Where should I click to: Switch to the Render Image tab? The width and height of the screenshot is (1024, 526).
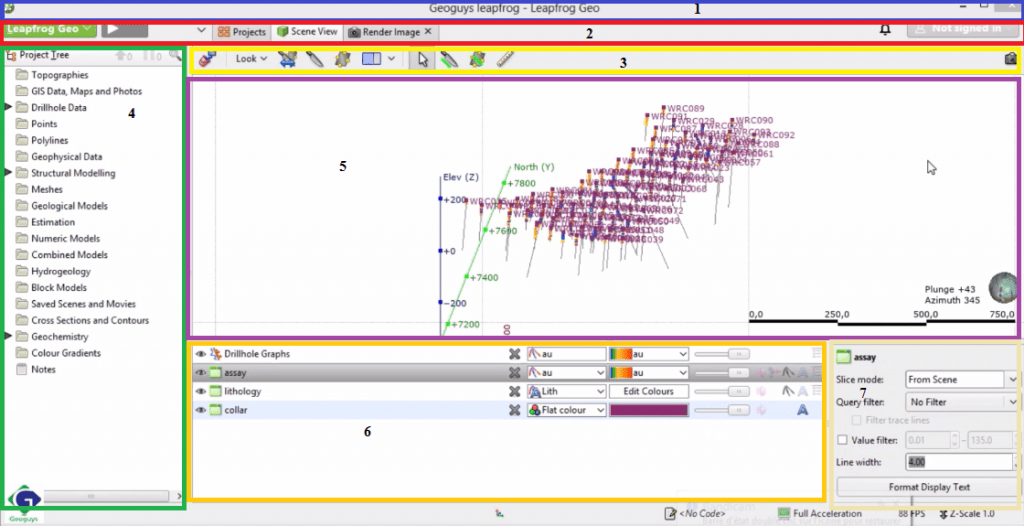(x=384, y=32)
